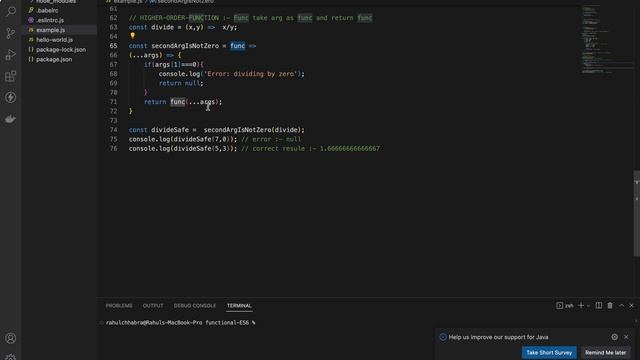The height and width of the screenshot is (360, 640).
Task: Dismiss the Java support notification
Action: 626,337
